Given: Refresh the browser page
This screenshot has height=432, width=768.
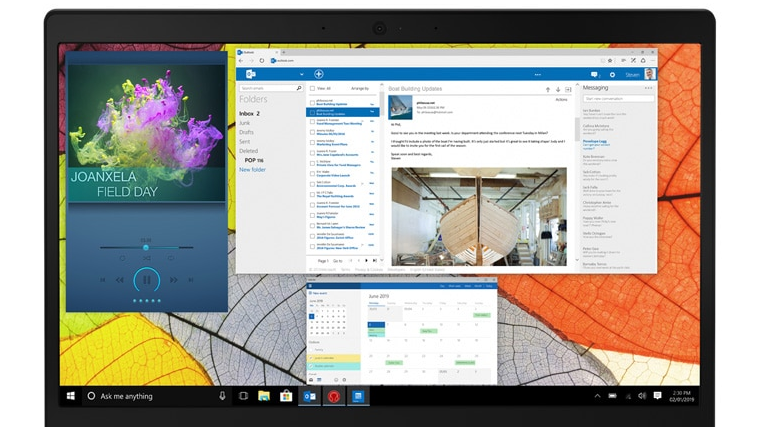Looking at the screenshot, I should pyautogui.click(x=262, y=61).
